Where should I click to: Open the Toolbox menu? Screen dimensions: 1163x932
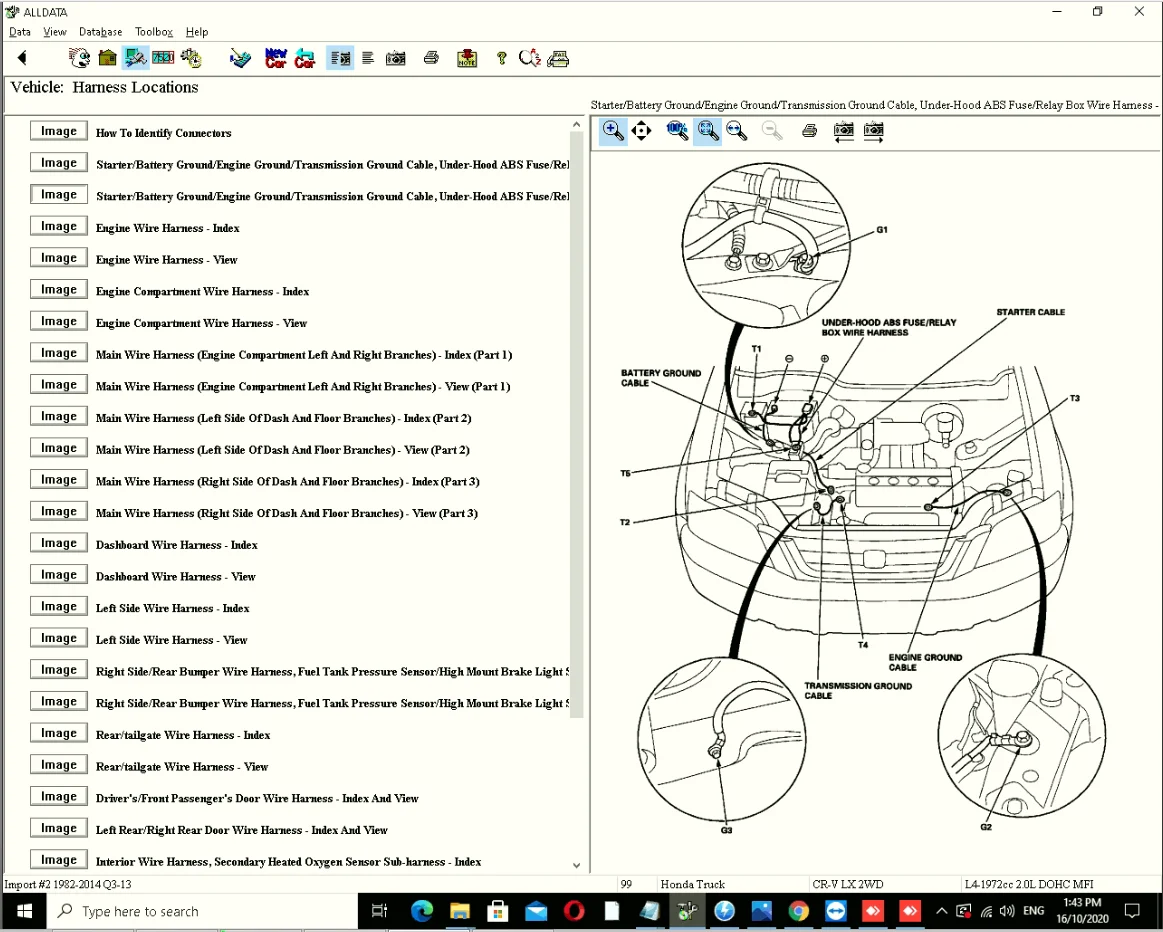[x=154, y=32]
